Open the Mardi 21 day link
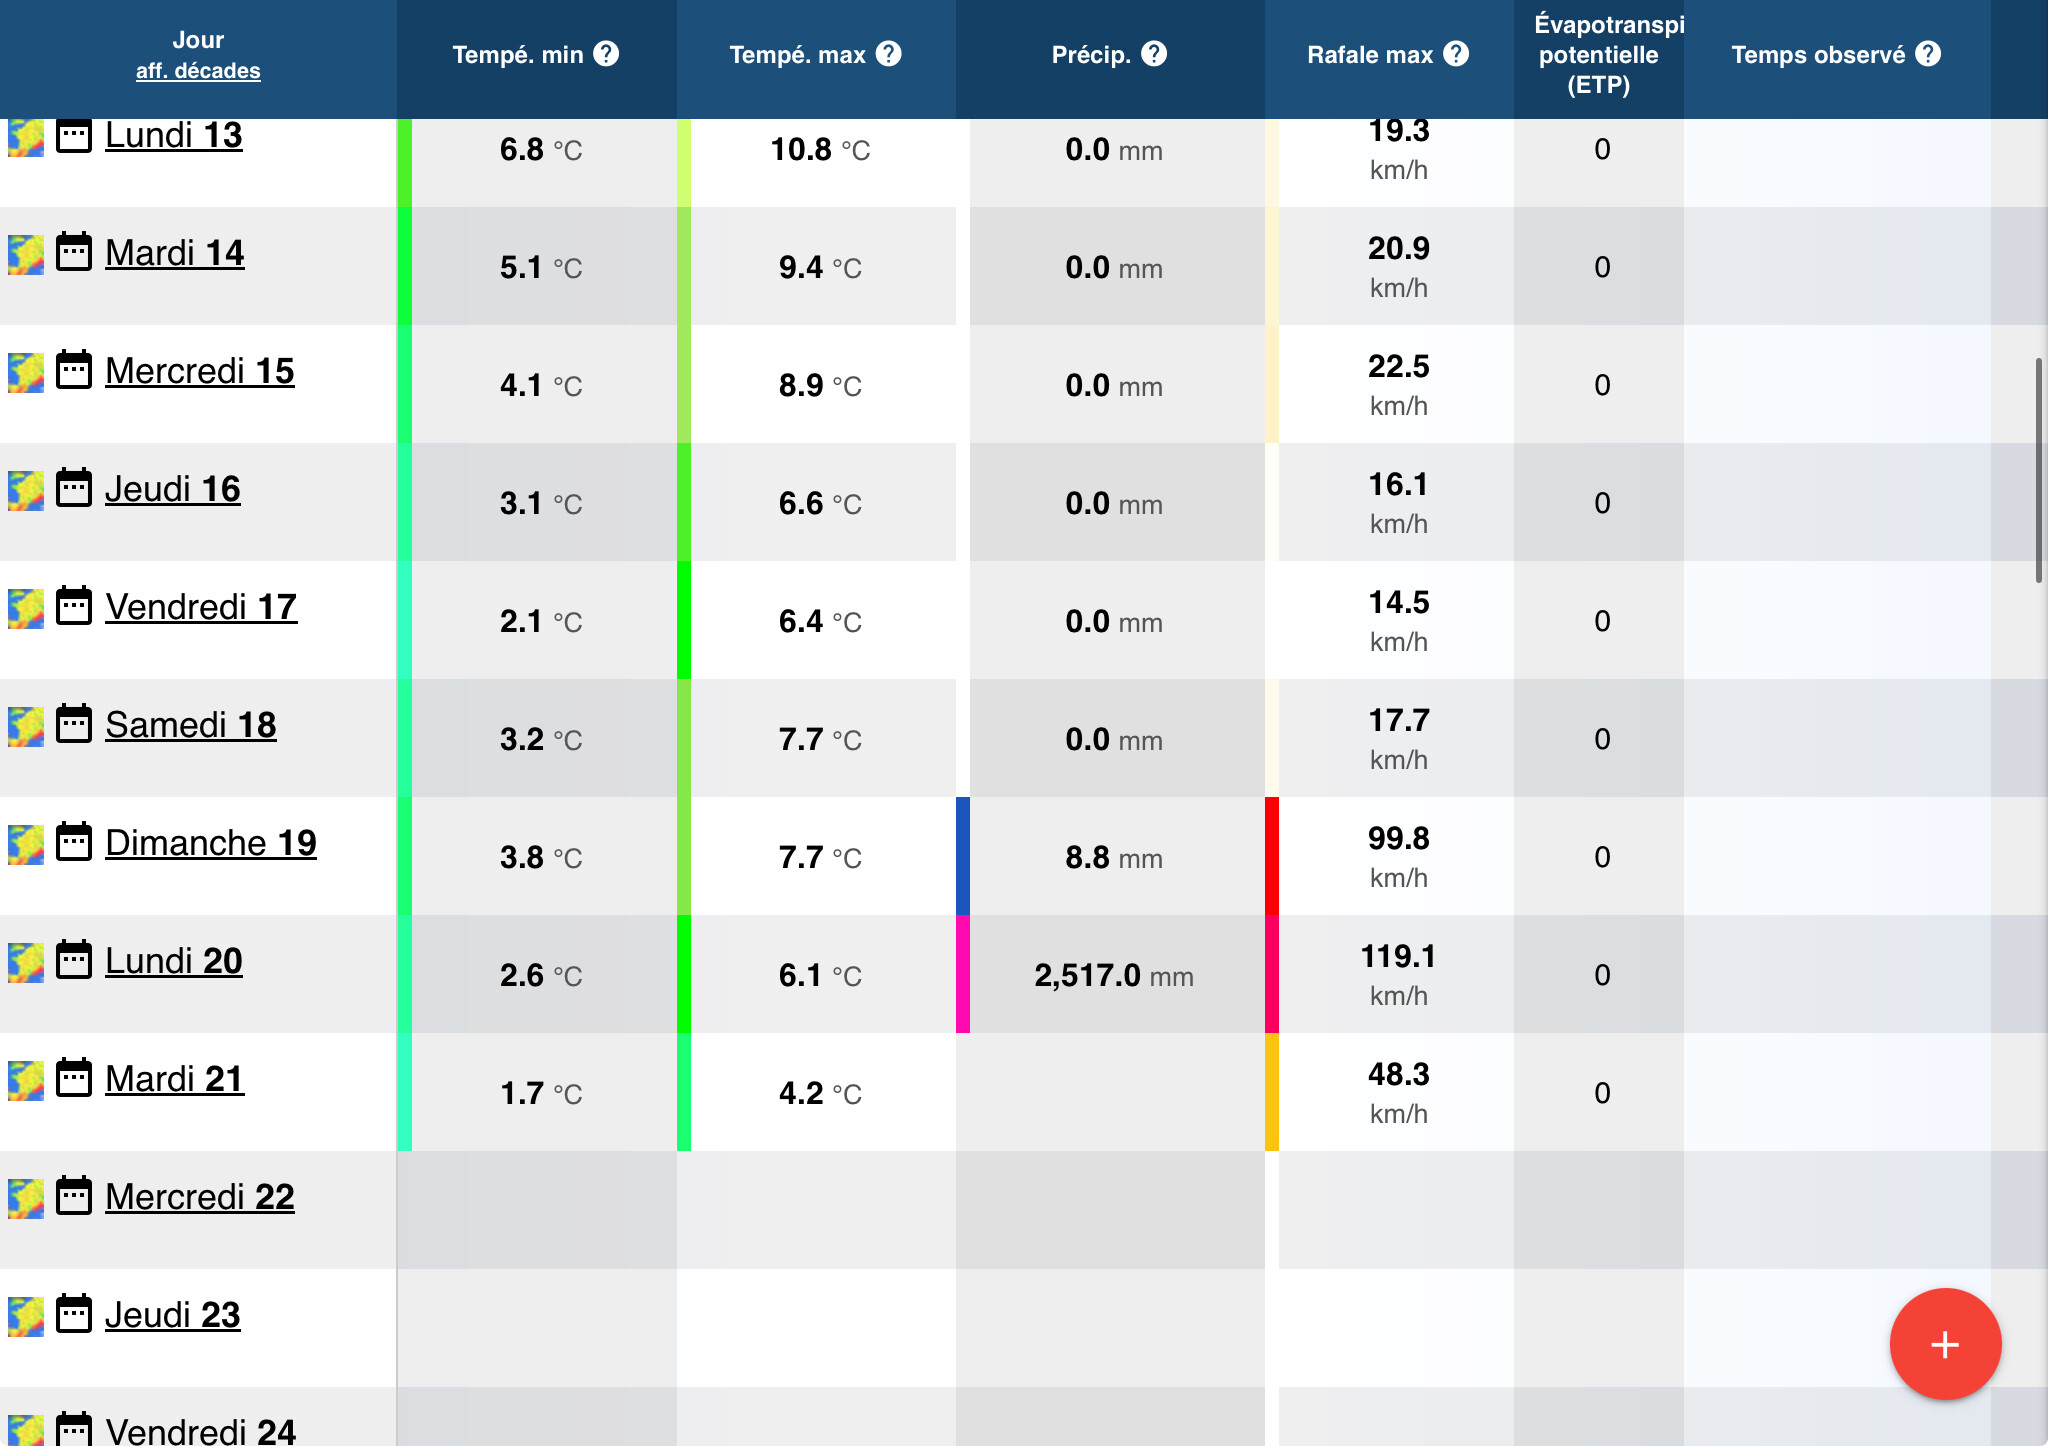Screen dimensions: 2048x1446 point(174,1079)
